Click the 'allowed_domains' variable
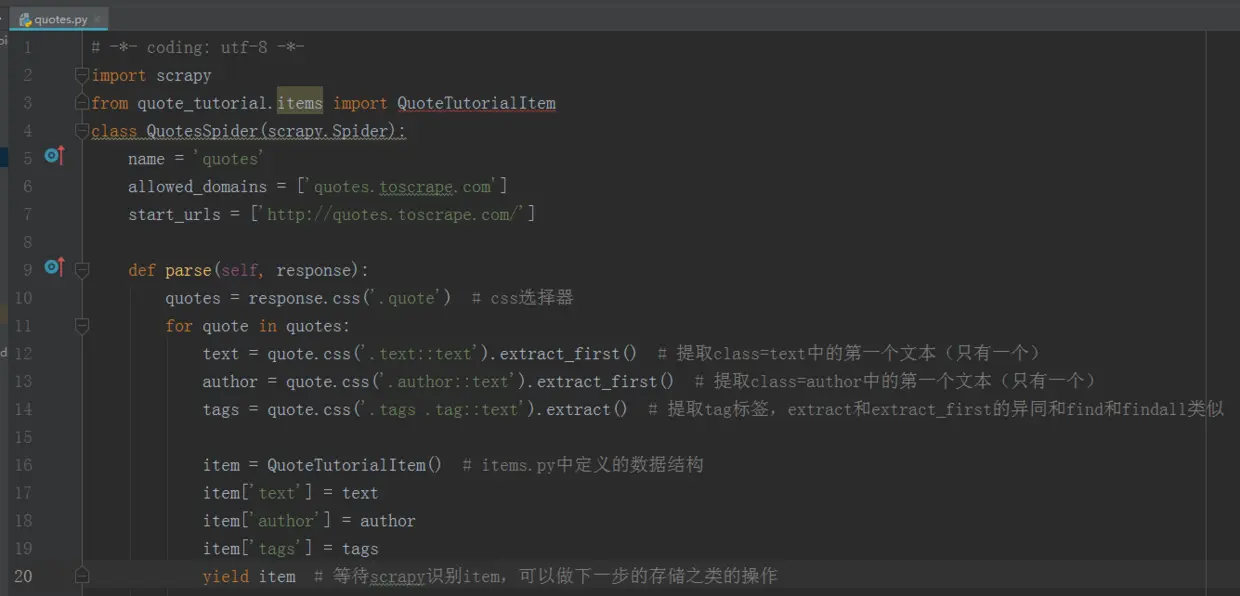 tap(197, 187)
